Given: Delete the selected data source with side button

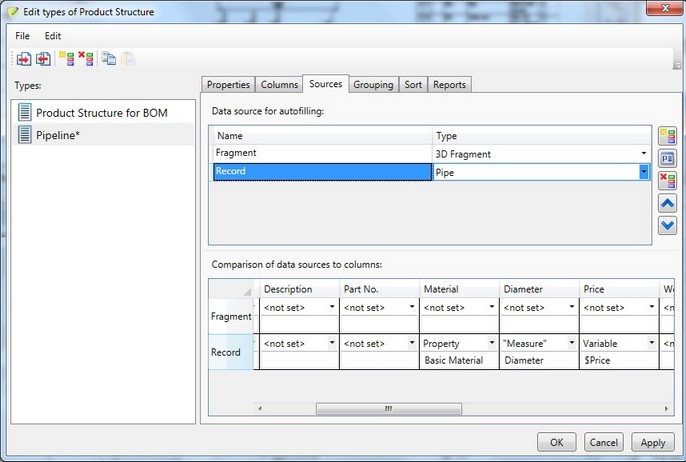Looking at the screenshot, I should [668, 181].
